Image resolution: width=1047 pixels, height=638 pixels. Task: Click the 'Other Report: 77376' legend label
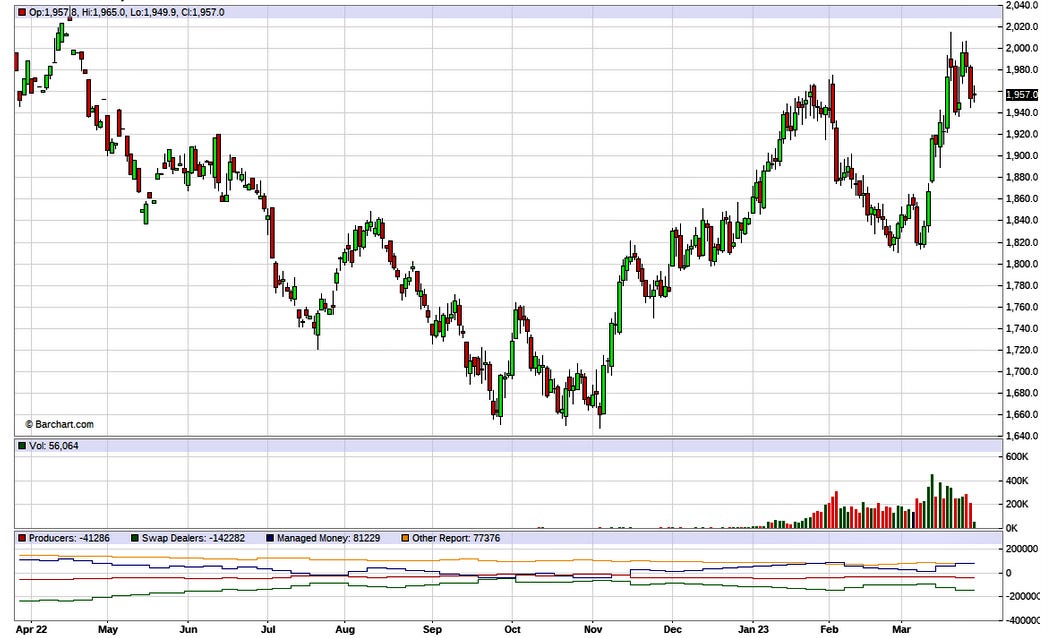click(456, 538)
